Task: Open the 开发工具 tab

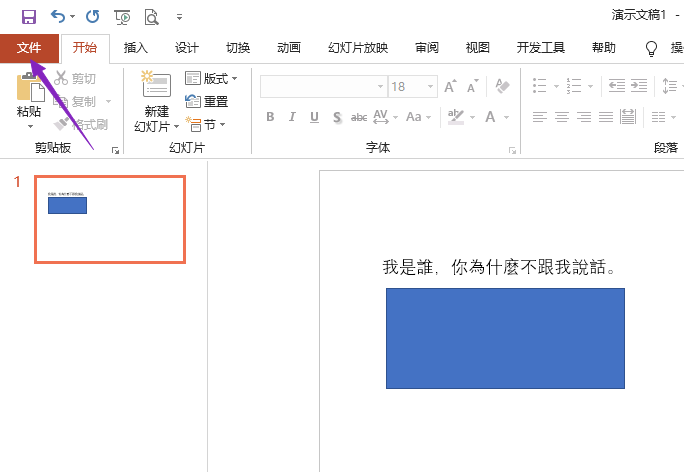Action: tap(541, 48)
